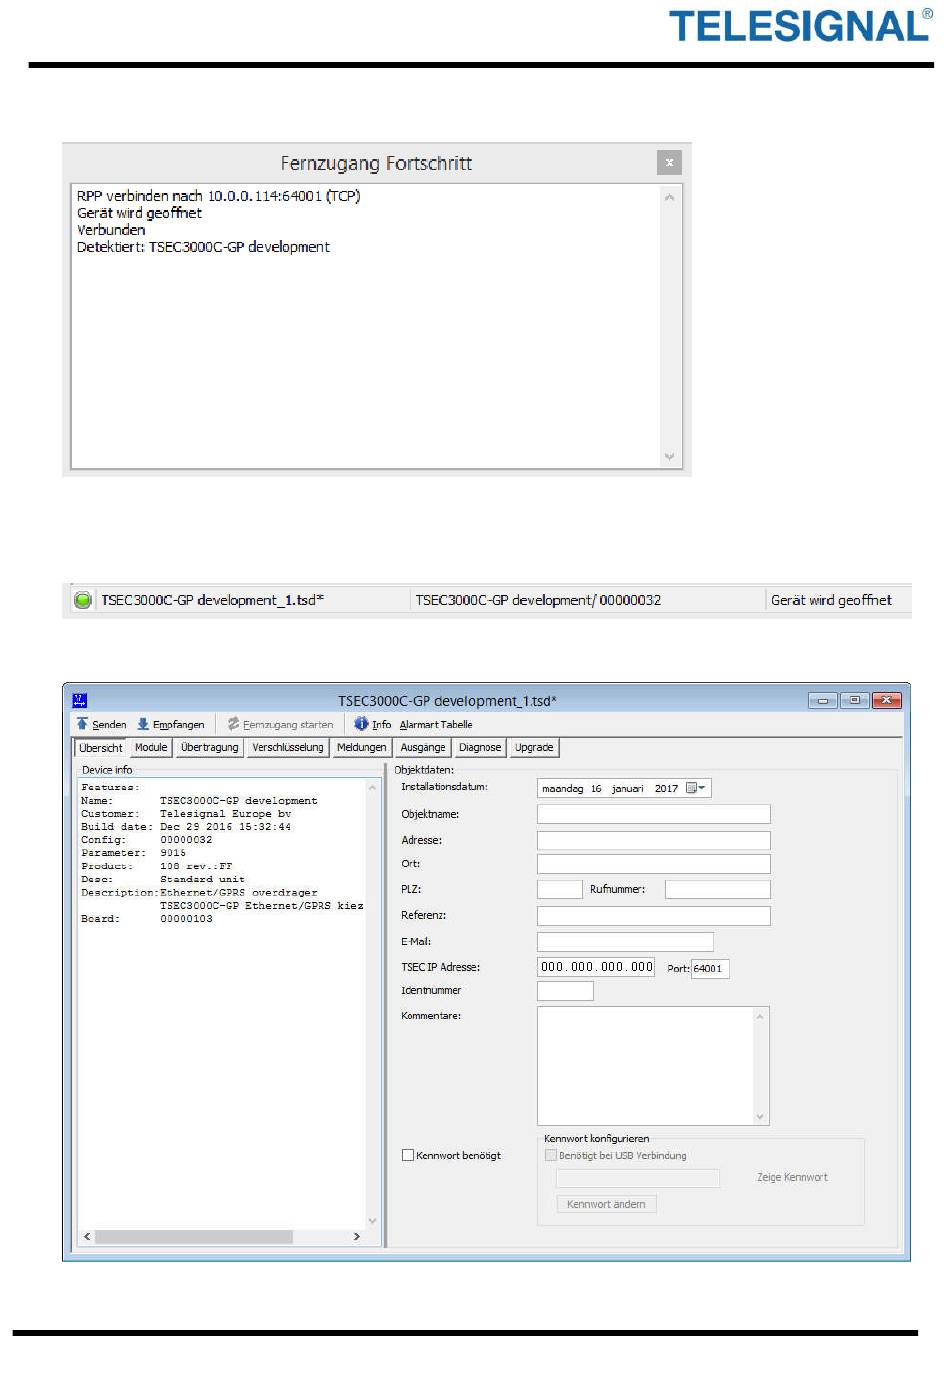Viewport: 950px width, 1378px height.
Task: Click the Identnummer field
Action: pos(565,991)
